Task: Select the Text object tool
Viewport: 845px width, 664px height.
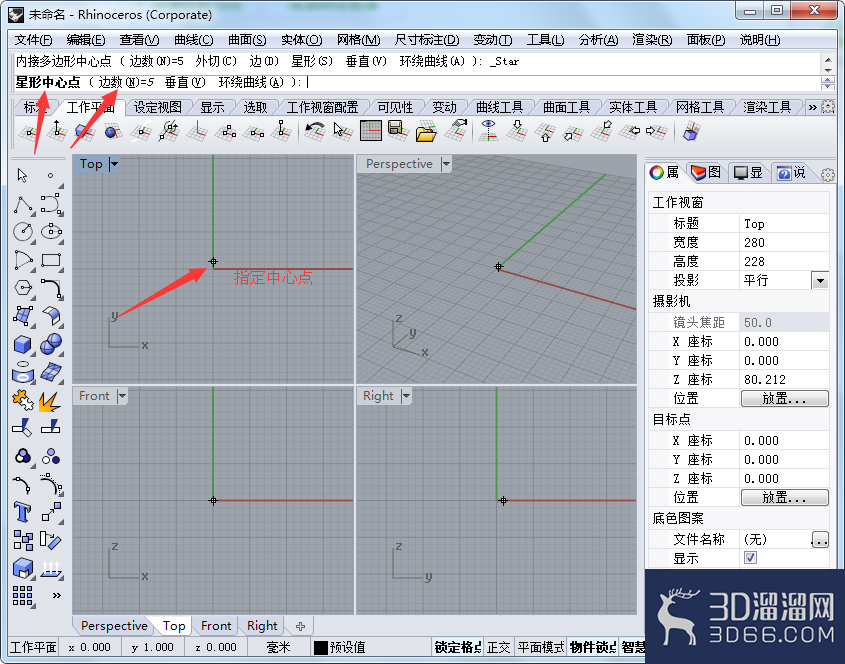Action: tap(23, 512)
